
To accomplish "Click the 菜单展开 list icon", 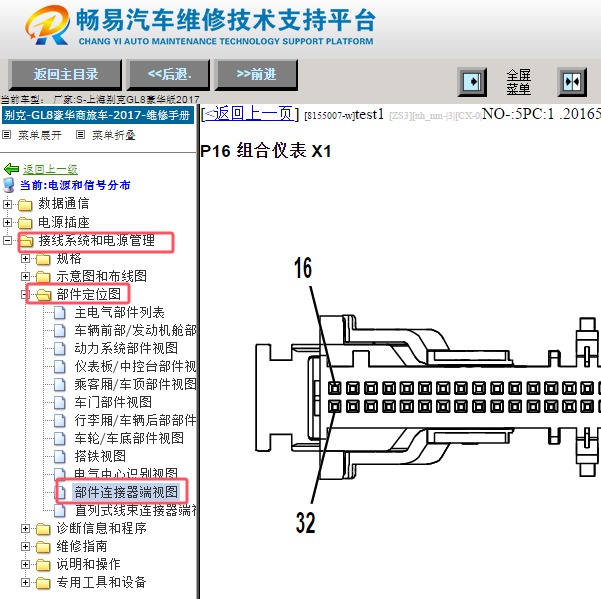I will point(7,135).
